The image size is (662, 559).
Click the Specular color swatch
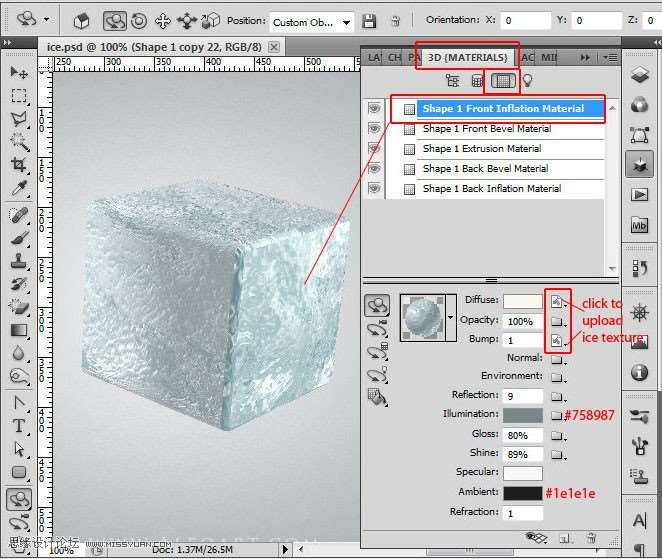[523, 473]
